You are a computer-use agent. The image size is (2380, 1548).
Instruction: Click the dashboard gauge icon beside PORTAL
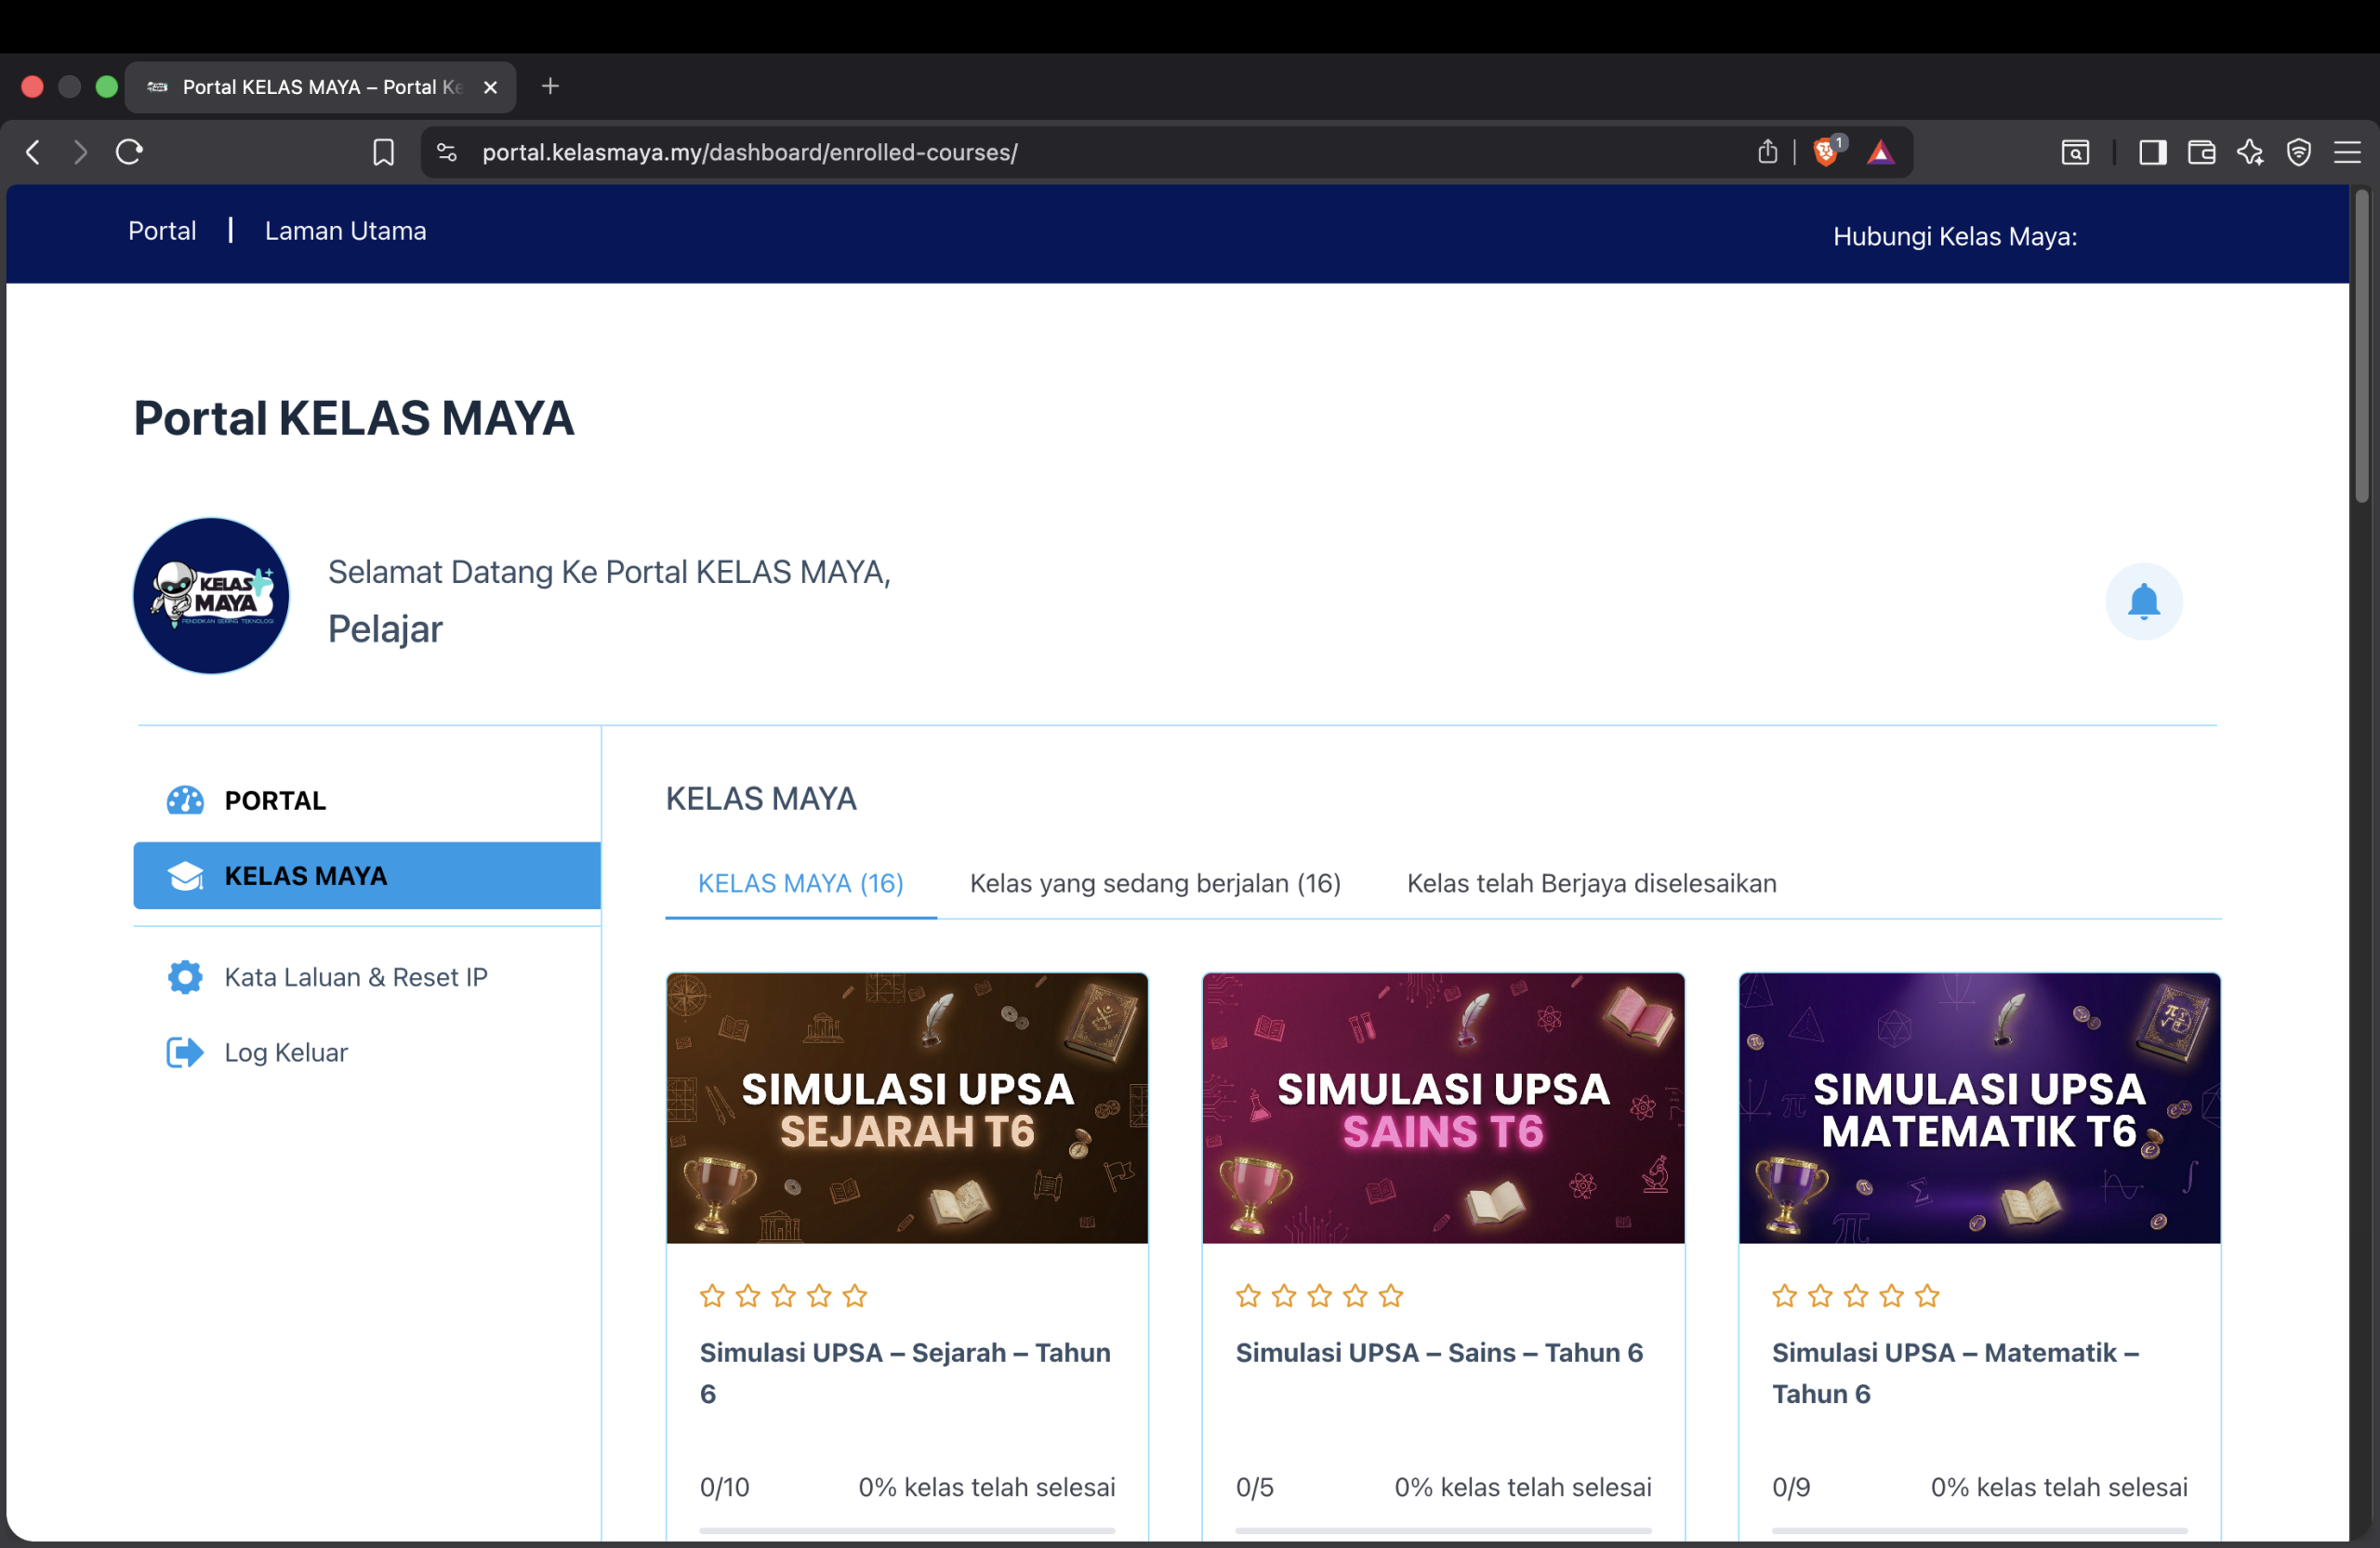[185, 800]
